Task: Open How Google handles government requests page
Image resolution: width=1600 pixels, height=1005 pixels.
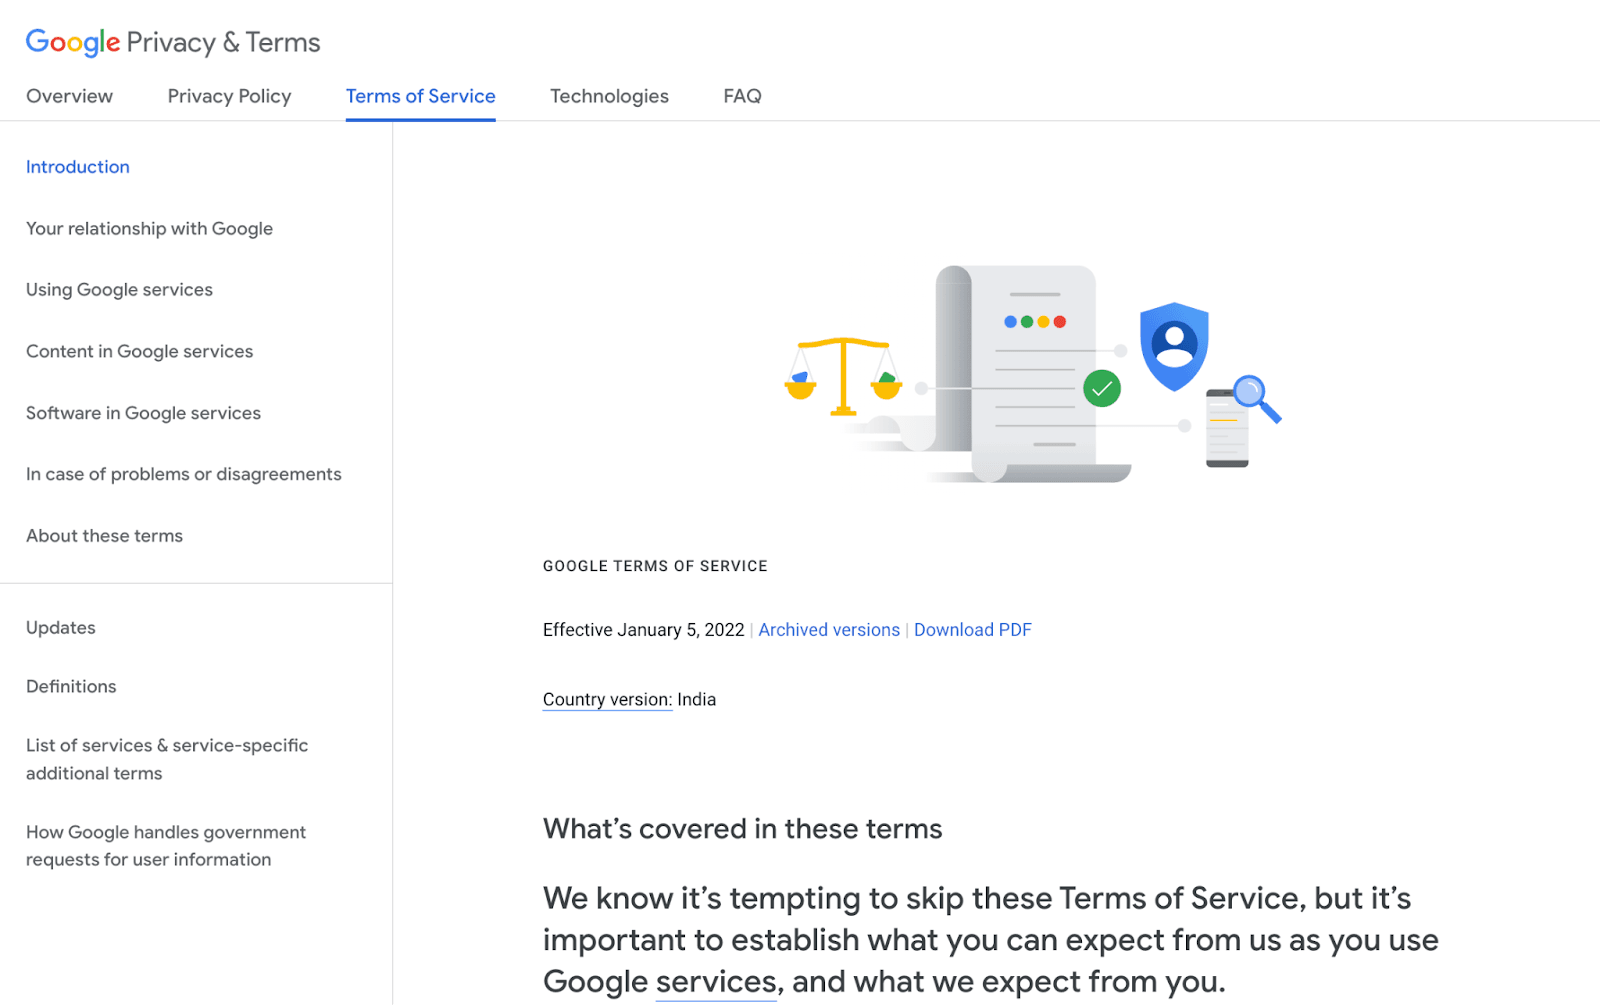Action: (166, 846)
